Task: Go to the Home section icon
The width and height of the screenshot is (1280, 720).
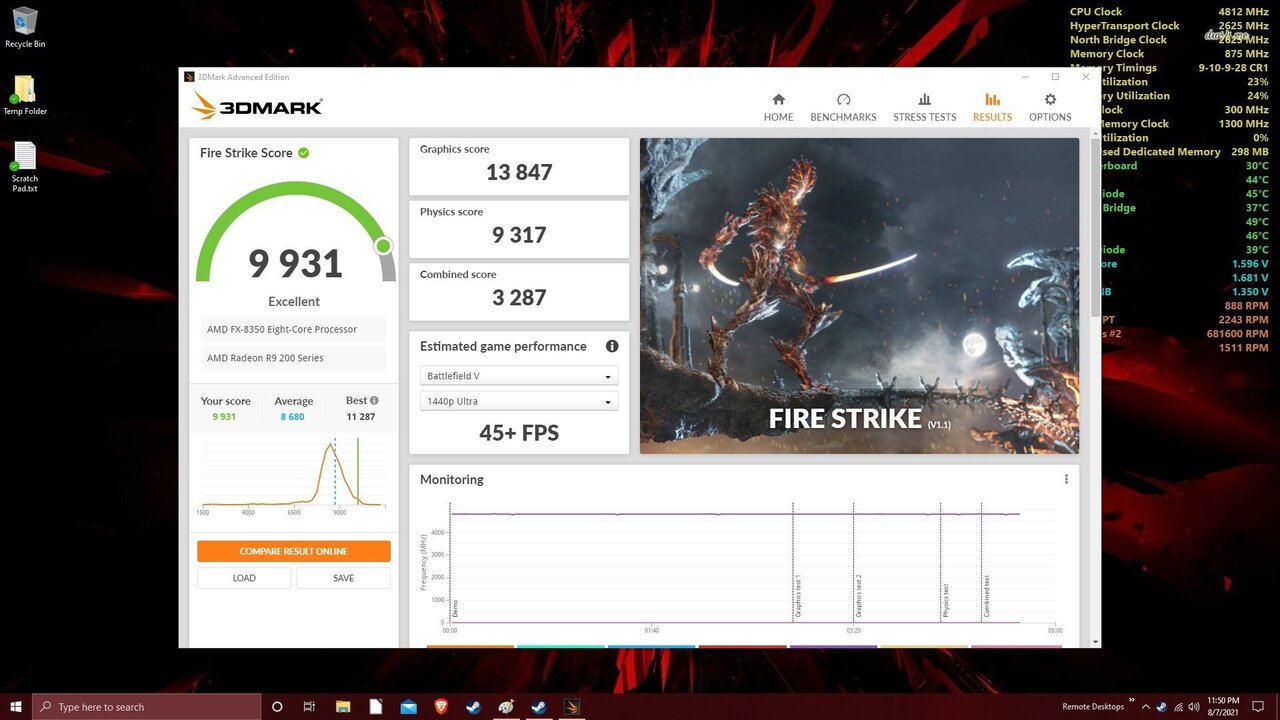Action: 778,100
